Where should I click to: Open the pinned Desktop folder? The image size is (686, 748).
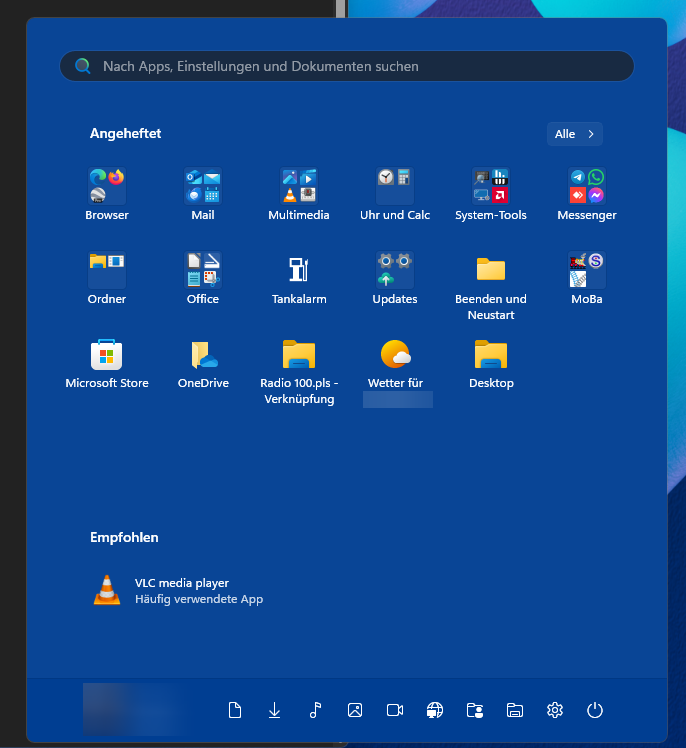pos(491,354)
